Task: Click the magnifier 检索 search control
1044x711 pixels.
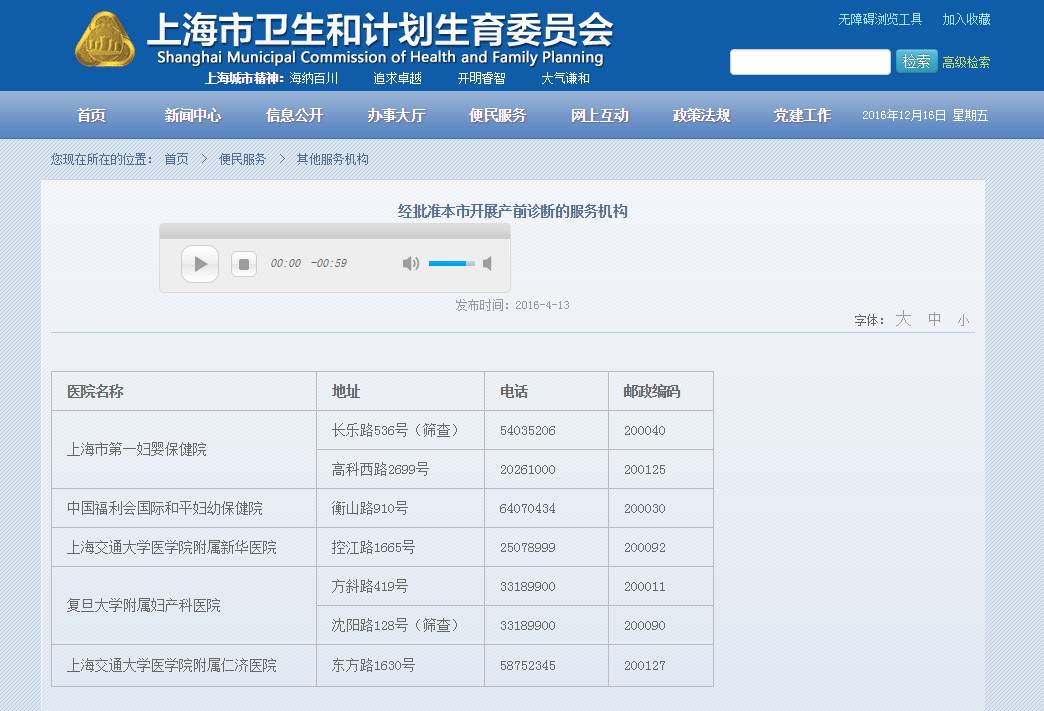Action: (916, 61)
